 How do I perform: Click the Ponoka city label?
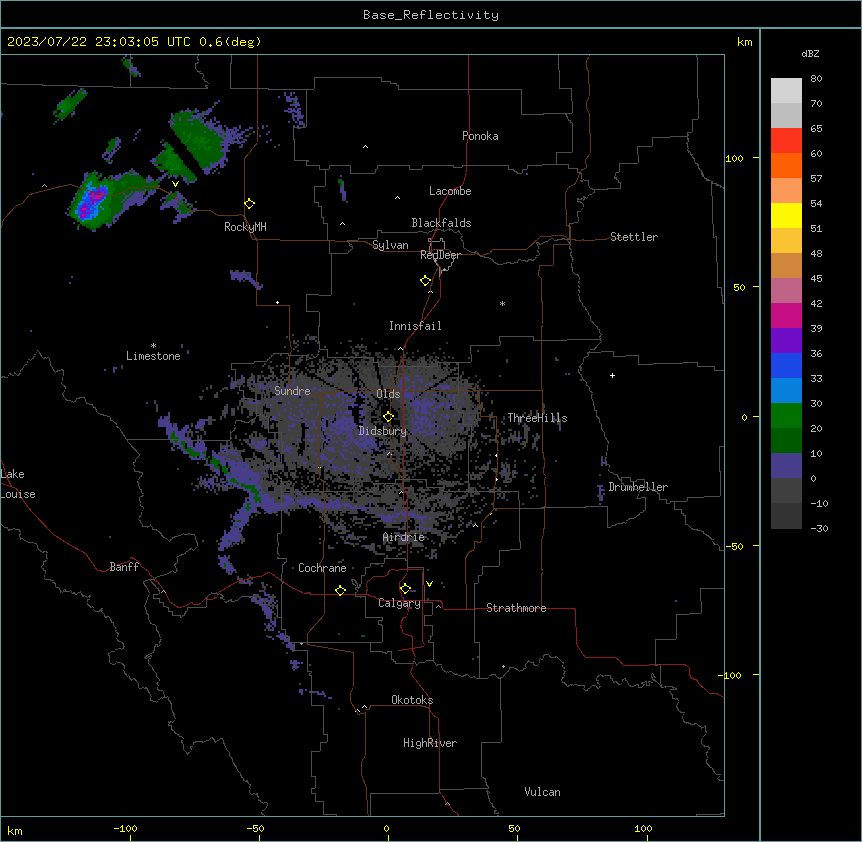[x=480, y=136]
